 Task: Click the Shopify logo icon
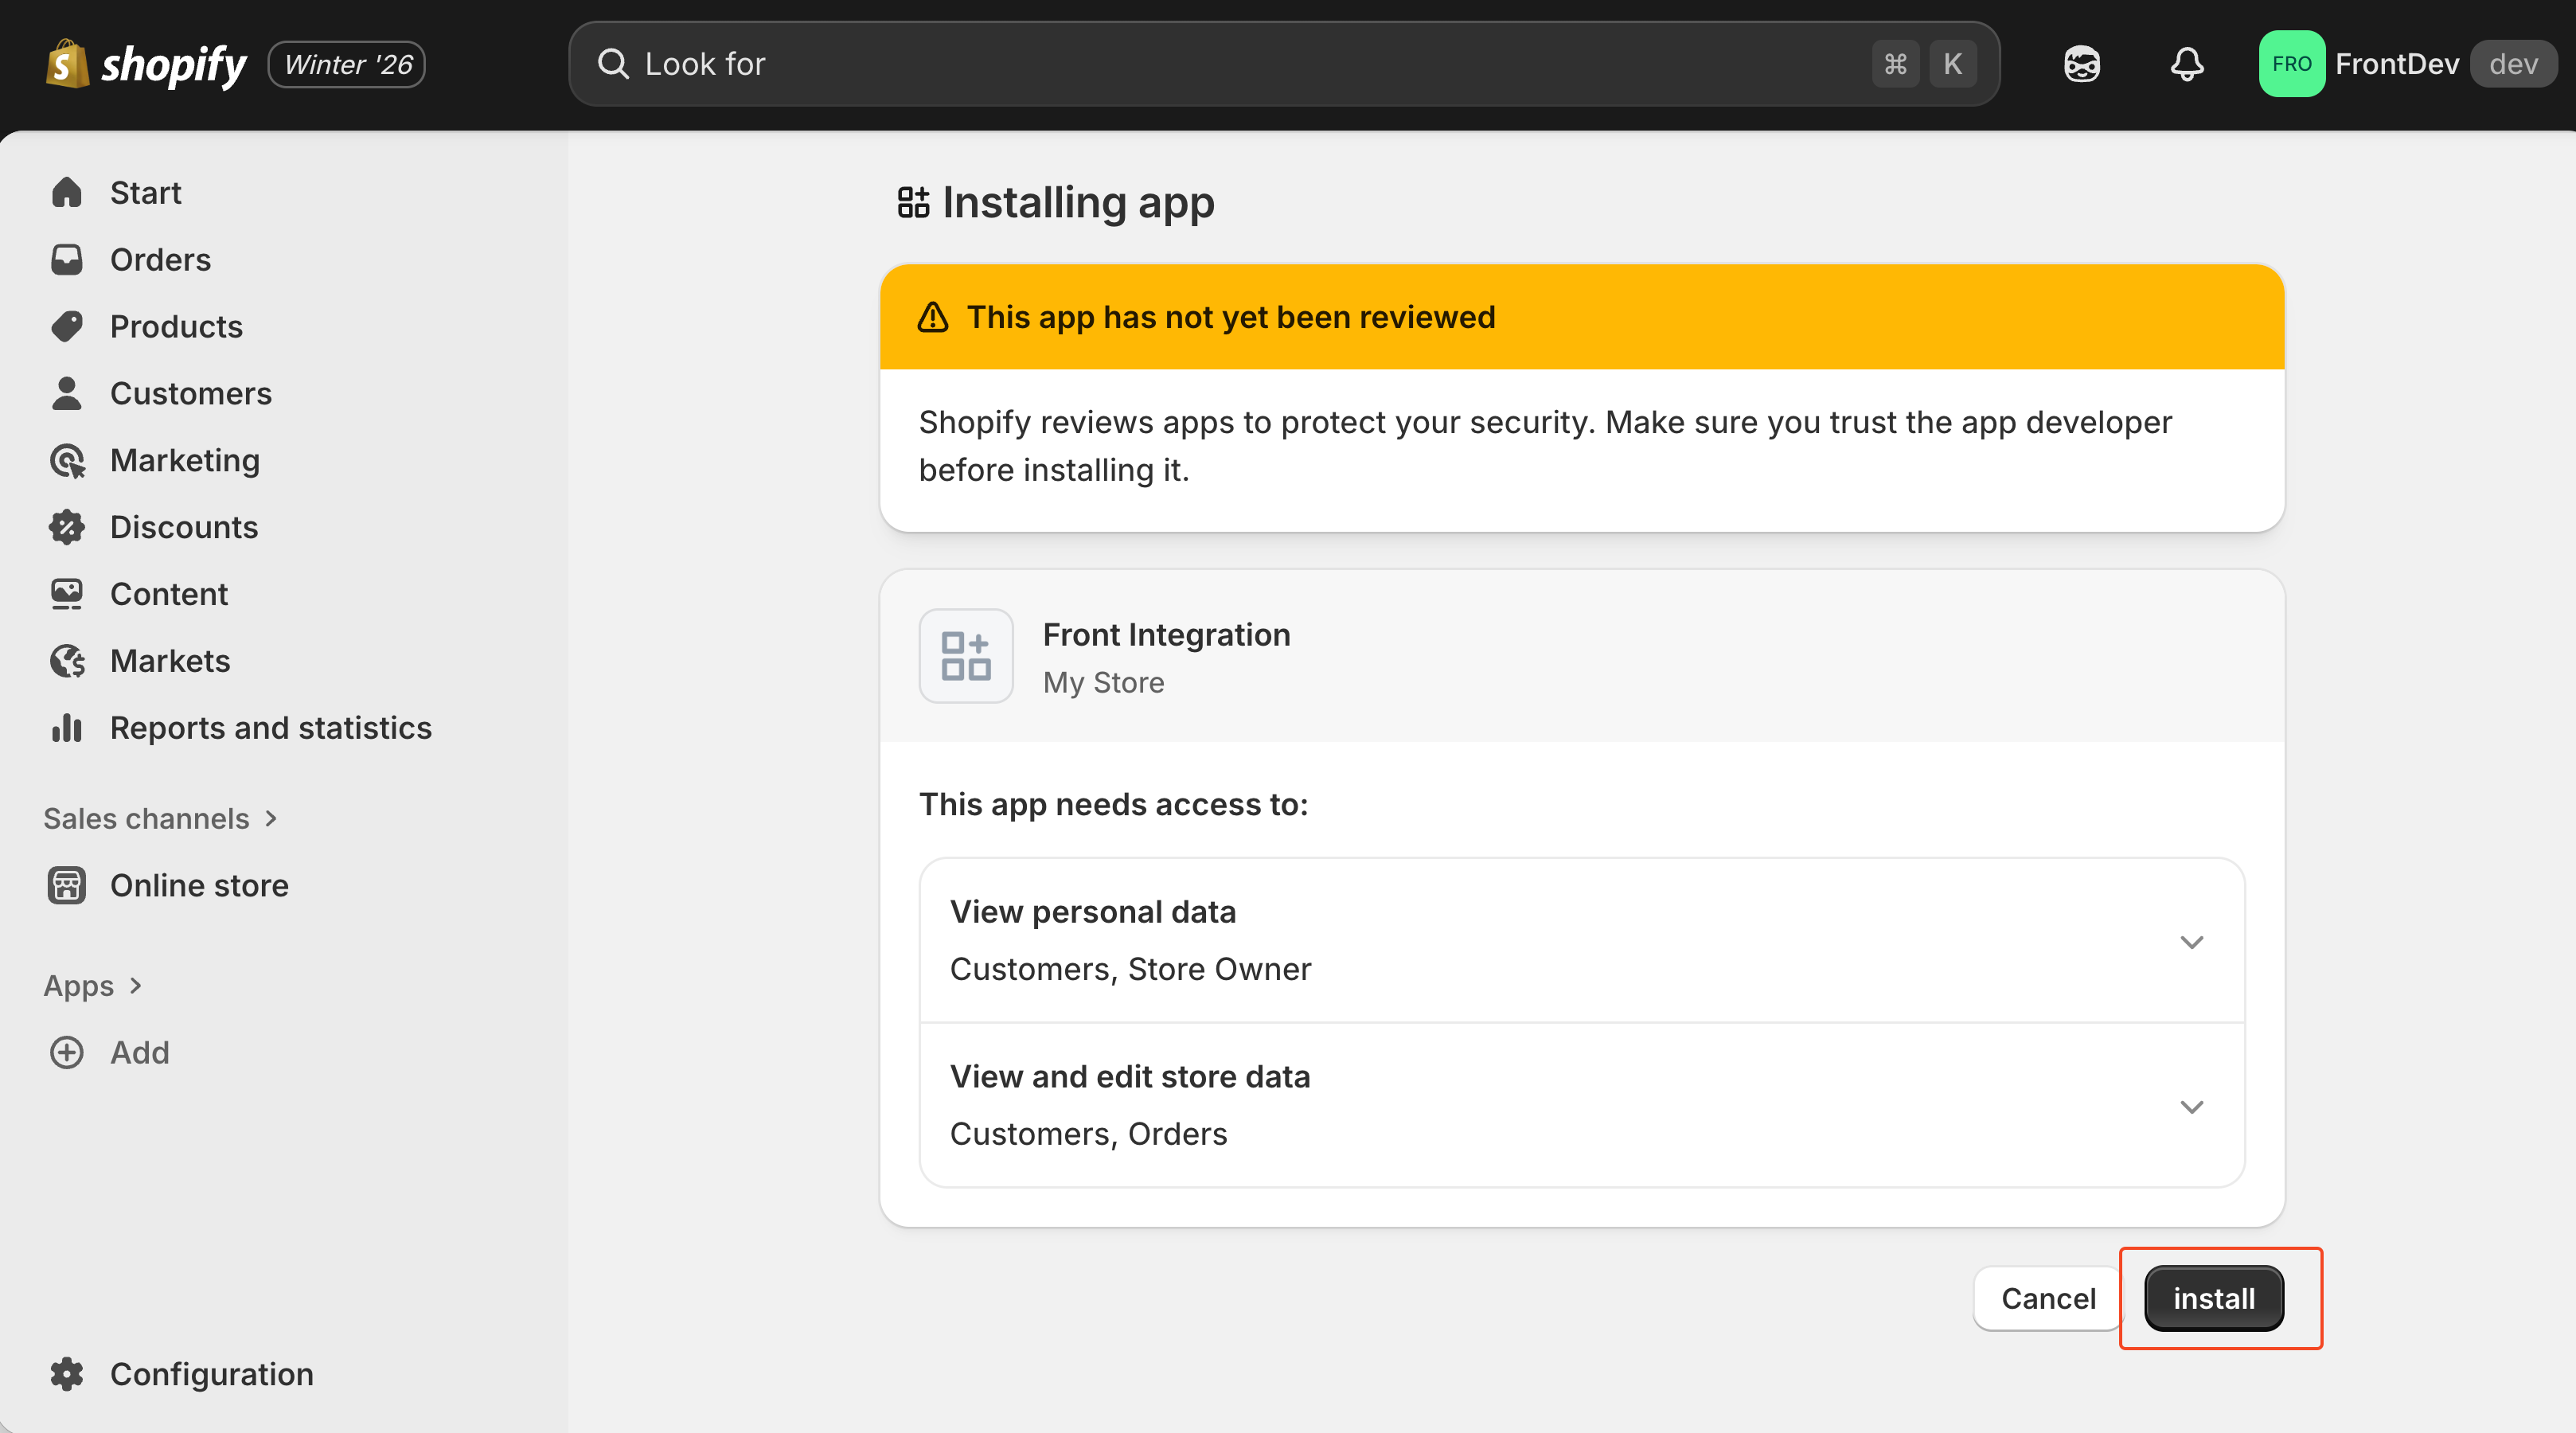[x=67, y=64]
